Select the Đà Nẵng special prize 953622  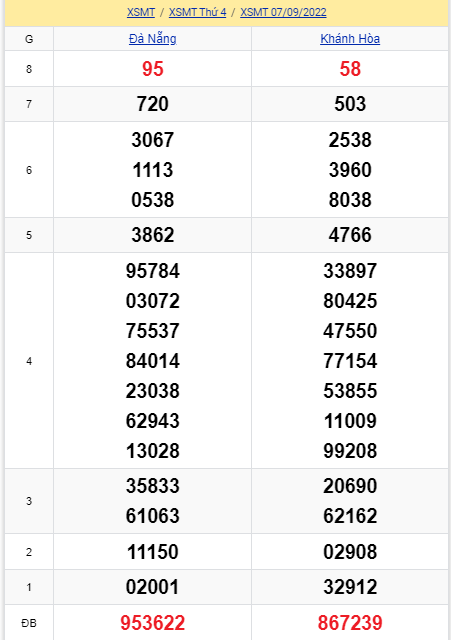coord(153,623)
